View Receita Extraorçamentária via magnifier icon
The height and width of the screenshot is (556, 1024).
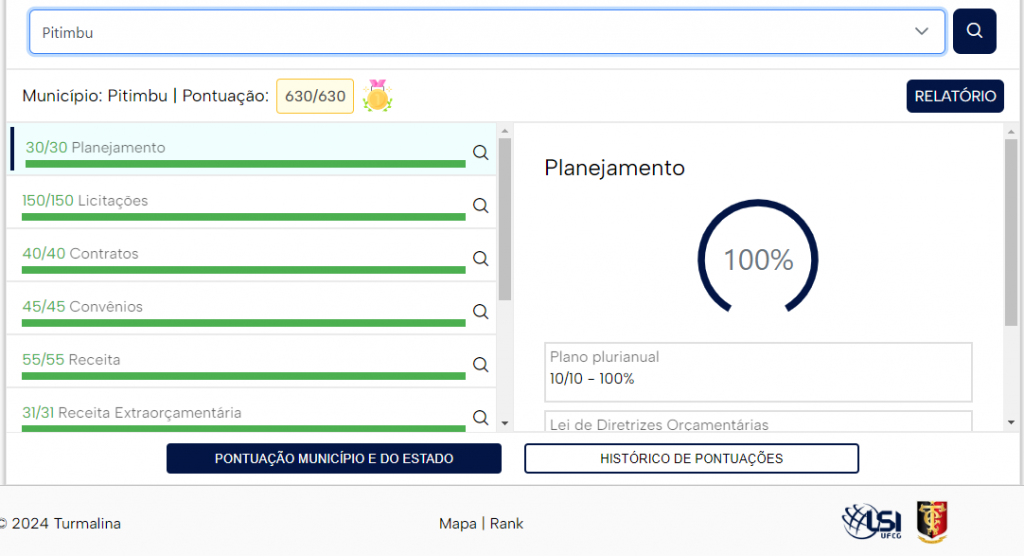click(480, 417)
